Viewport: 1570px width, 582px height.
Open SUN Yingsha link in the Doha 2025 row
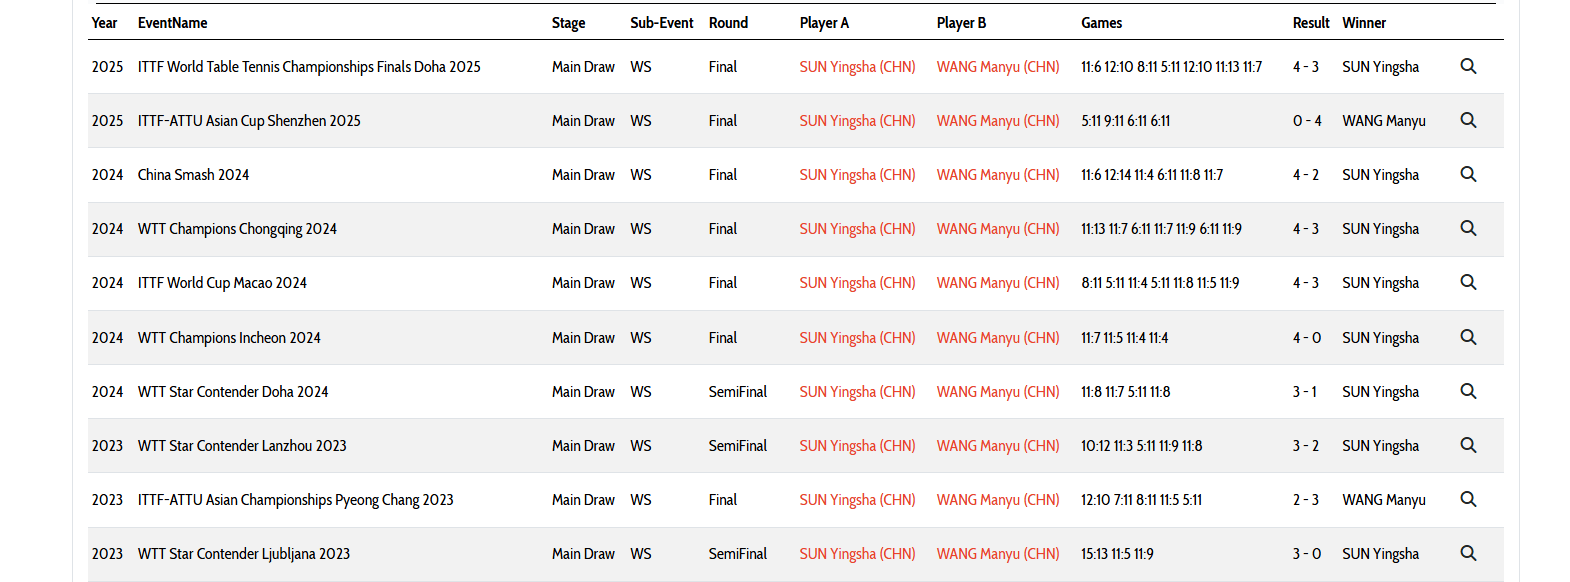(857, 67)
